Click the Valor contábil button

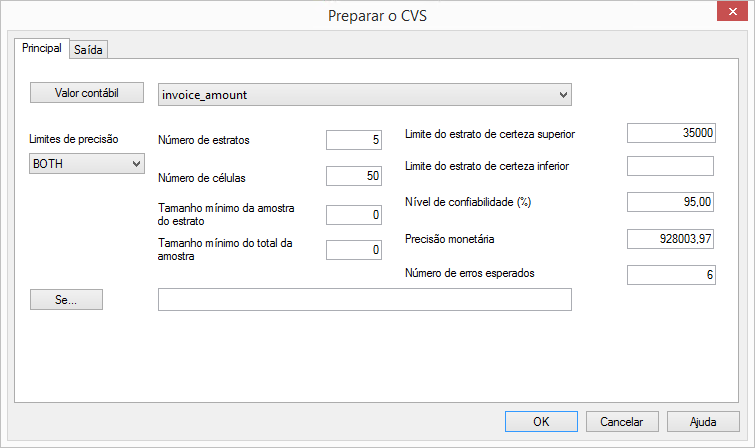tap(87, 93)
